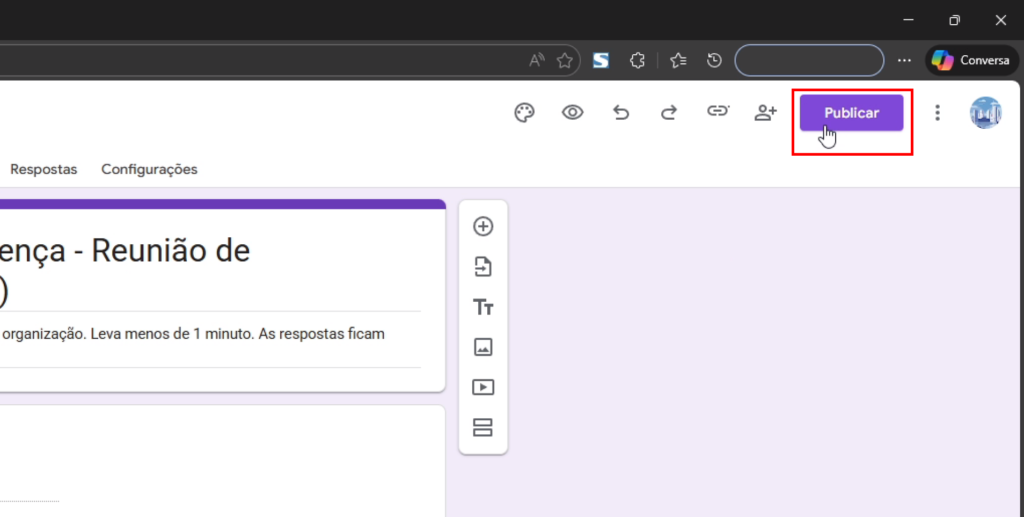Open the Copilot Conversa button
Image resolution: width=1024 pixels, height=517 pixels.
point(970,60)
